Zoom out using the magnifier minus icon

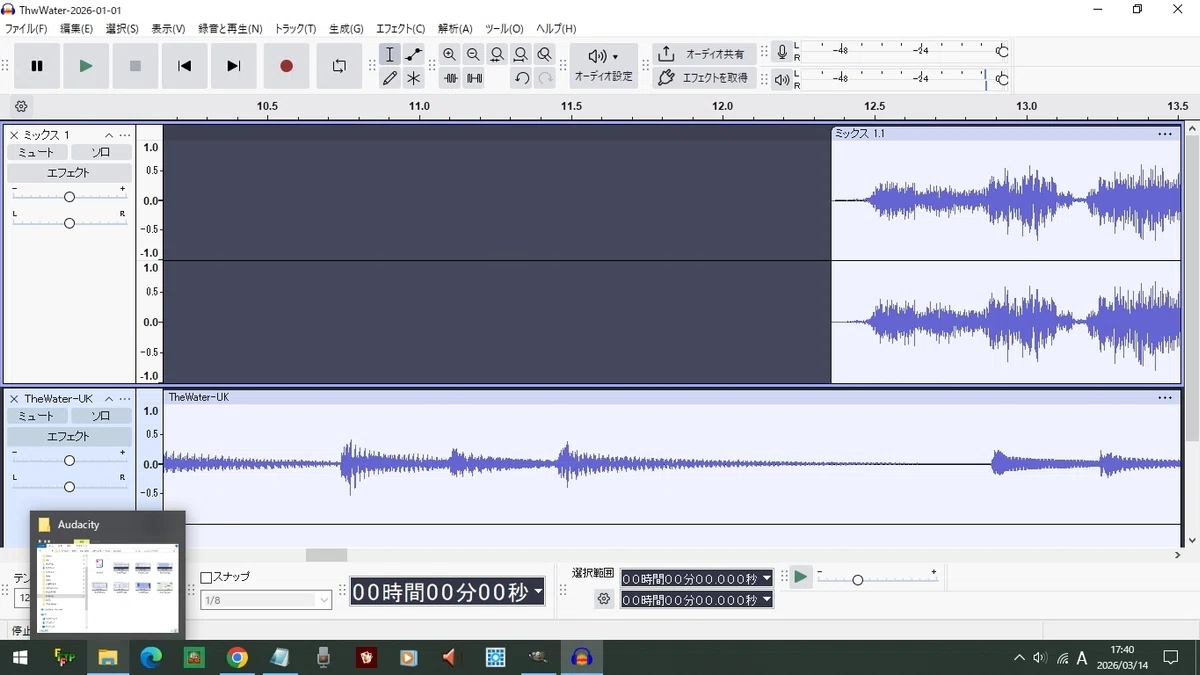pos(473,54)
